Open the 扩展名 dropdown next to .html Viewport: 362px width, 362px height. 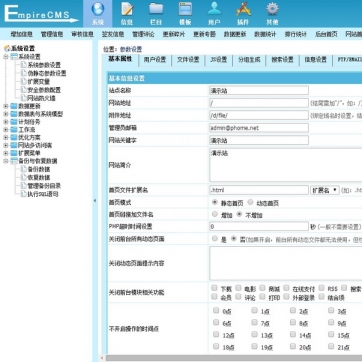(325, 190)
